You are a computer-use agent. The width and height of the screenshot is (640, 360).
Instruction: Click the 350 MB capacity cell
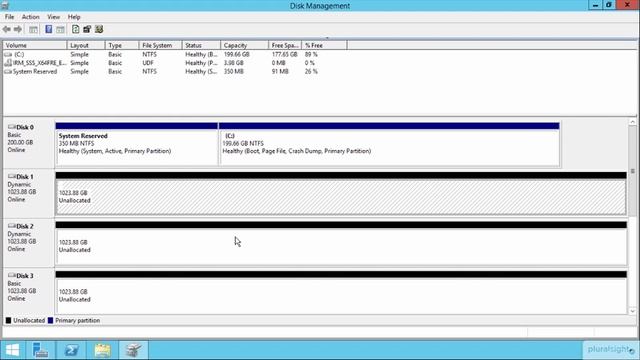coord(233,71)
